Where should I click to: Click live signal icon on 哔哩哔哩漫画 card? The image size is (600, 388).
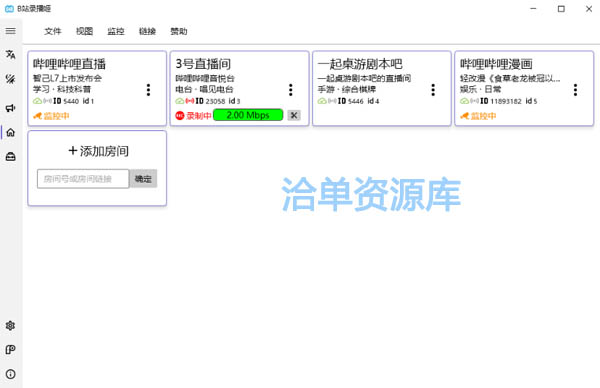coord(474,101)
